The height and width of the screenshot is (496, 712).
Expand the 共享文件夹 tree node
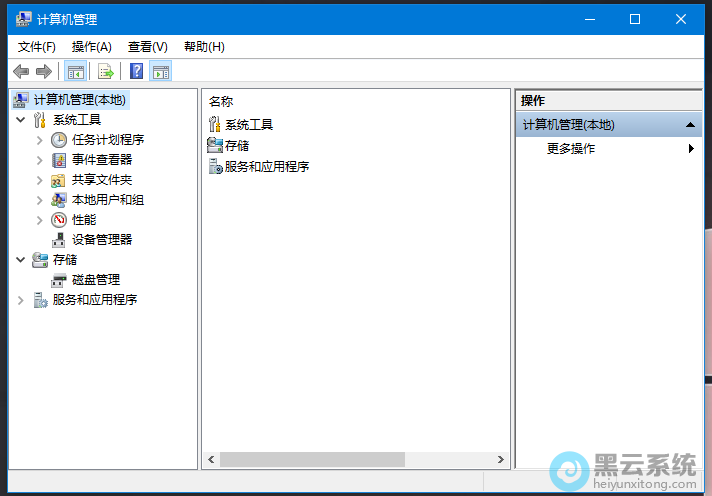click(40, 180)
